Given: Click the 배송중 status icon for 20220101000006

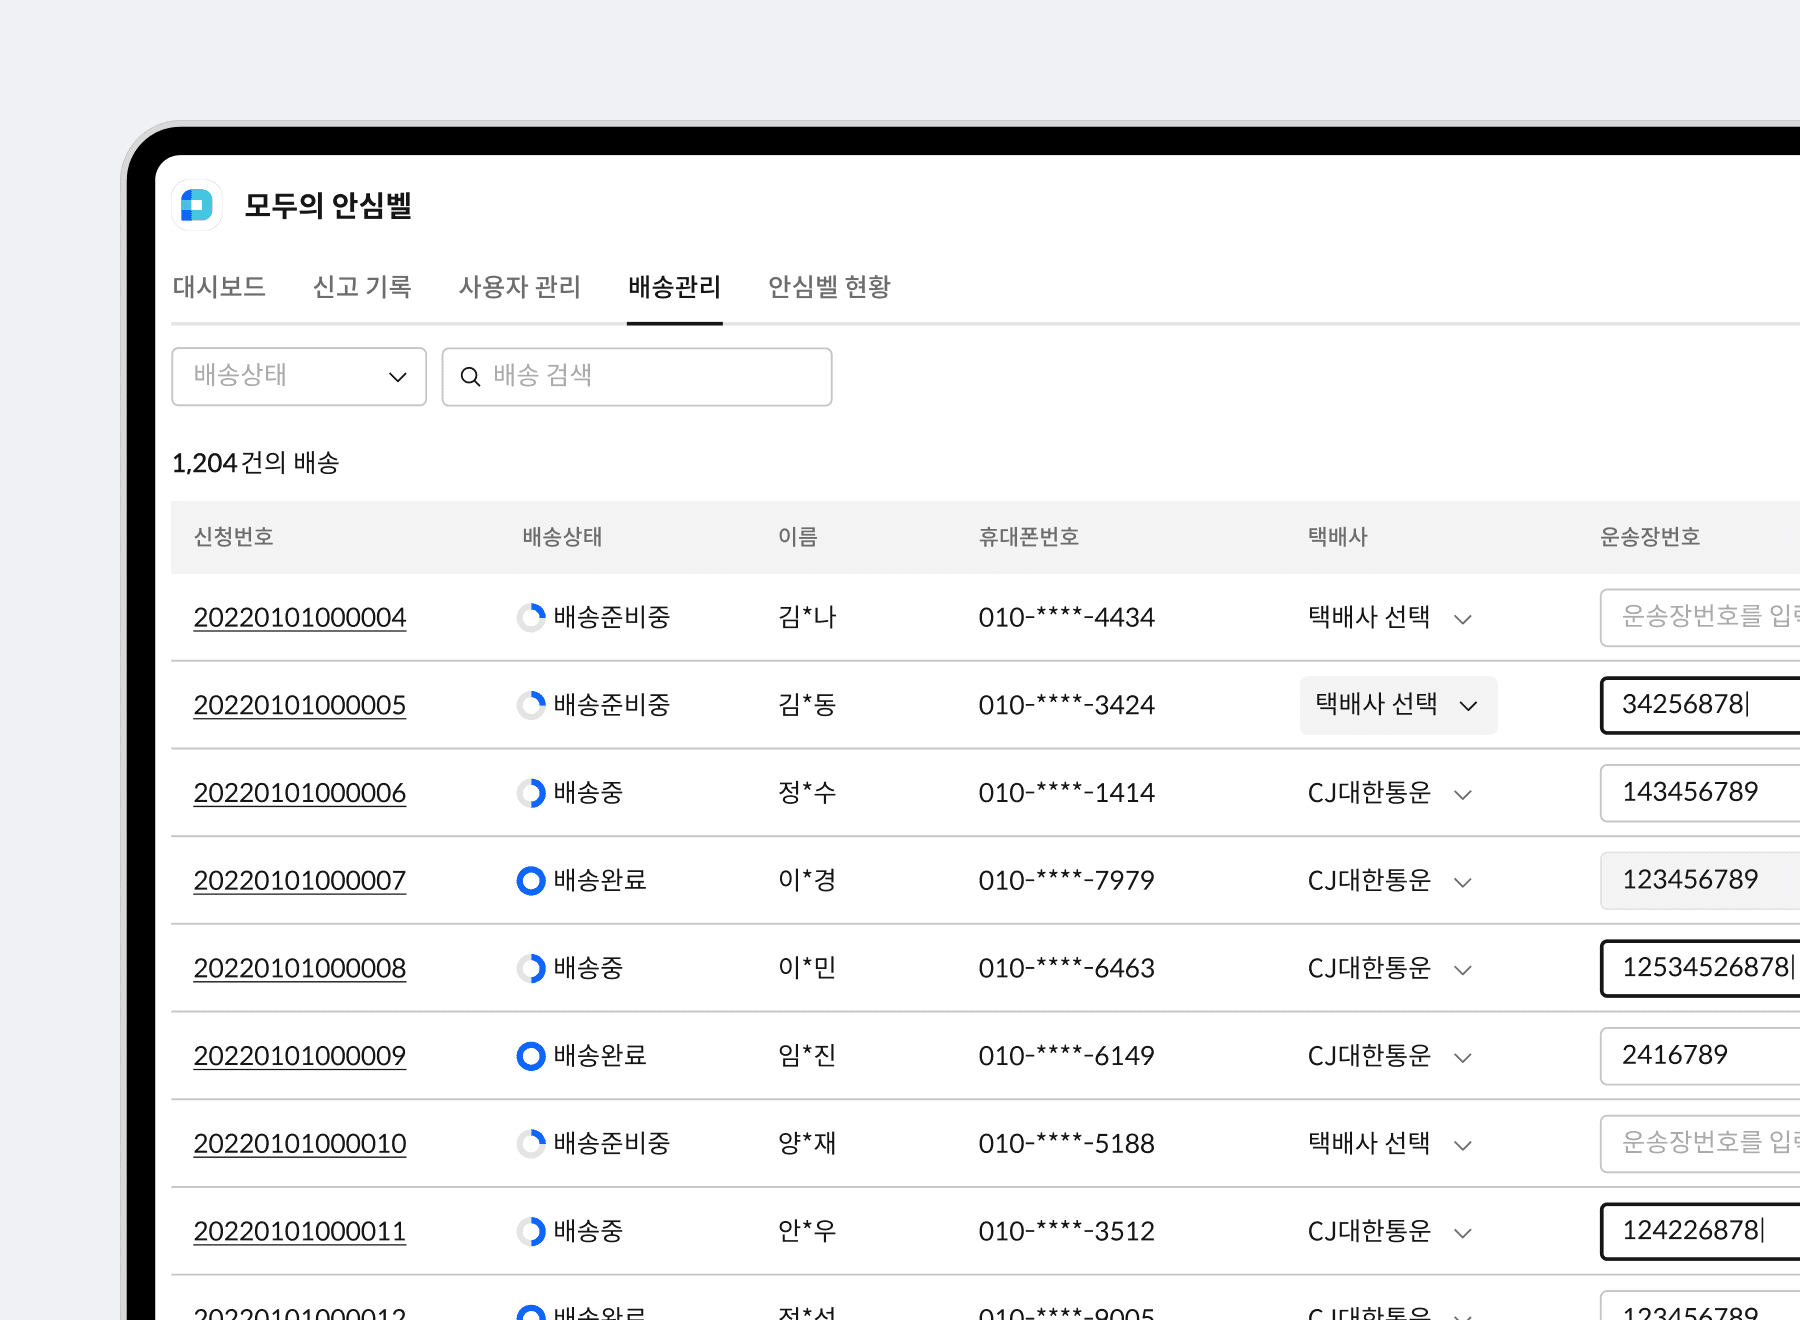Looking at the screenshot, I should [529, 793].
